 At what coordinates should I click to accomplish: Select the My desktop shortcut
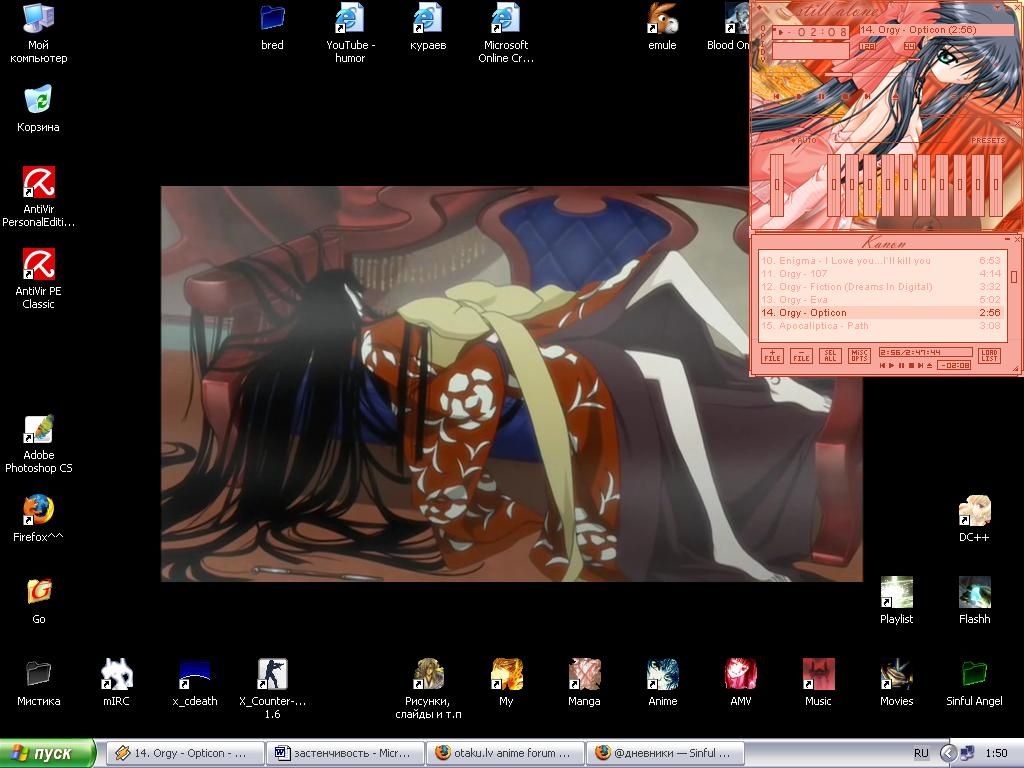point(506,683)
